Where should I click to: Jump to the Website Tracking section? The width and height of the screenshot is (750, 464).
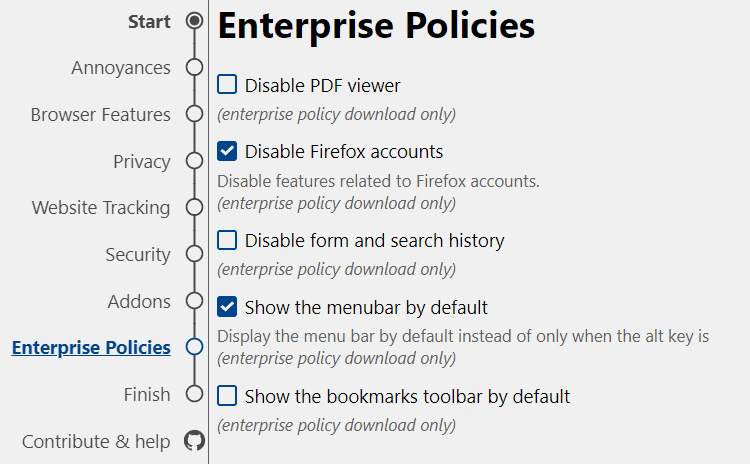[101, 208]
